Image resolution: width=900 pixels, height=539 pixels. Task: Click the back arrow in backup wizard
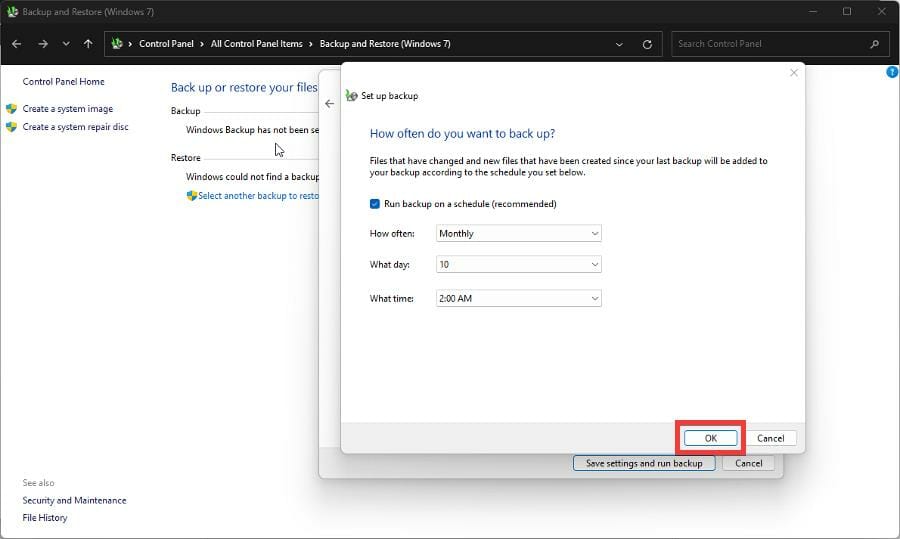pyautogui.click(x=330, y=103)
